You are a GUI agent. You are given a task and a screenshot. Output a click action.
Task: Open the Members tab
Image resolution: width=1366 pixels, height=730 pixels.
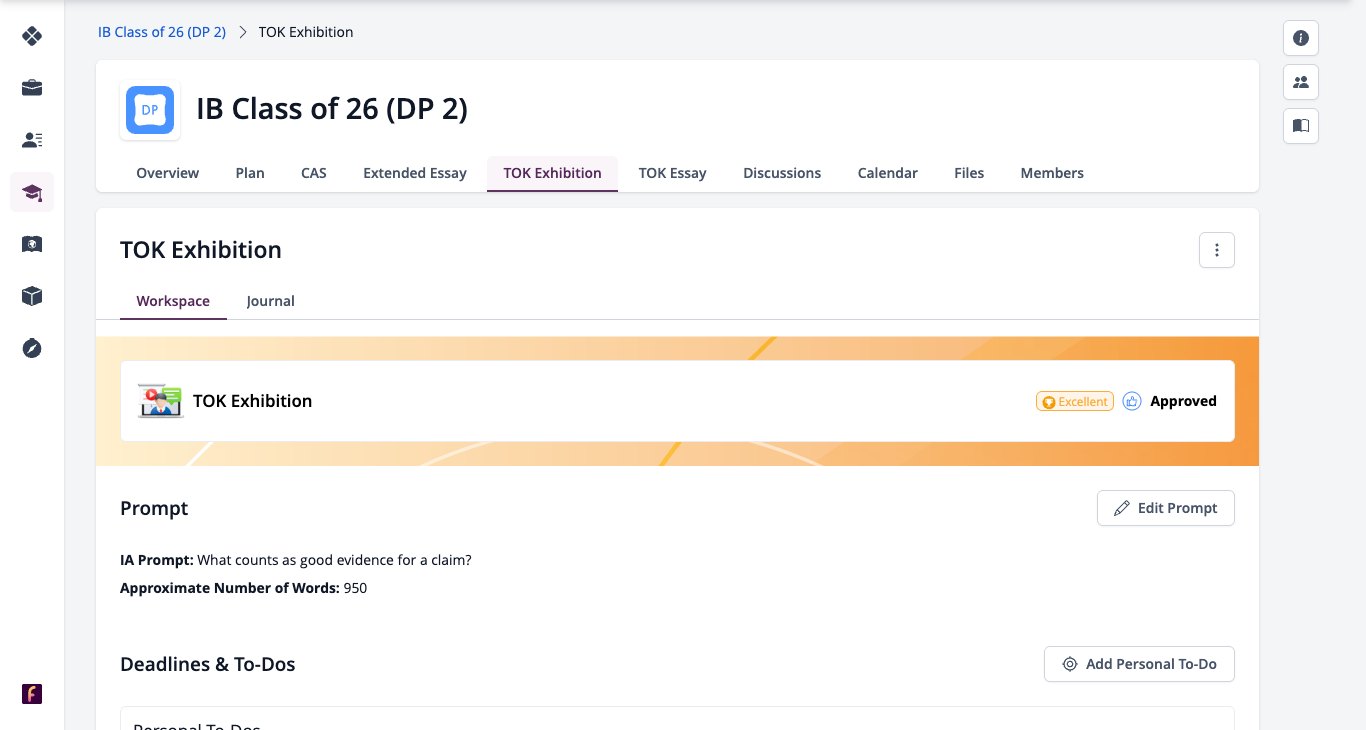pos(1052,173)
